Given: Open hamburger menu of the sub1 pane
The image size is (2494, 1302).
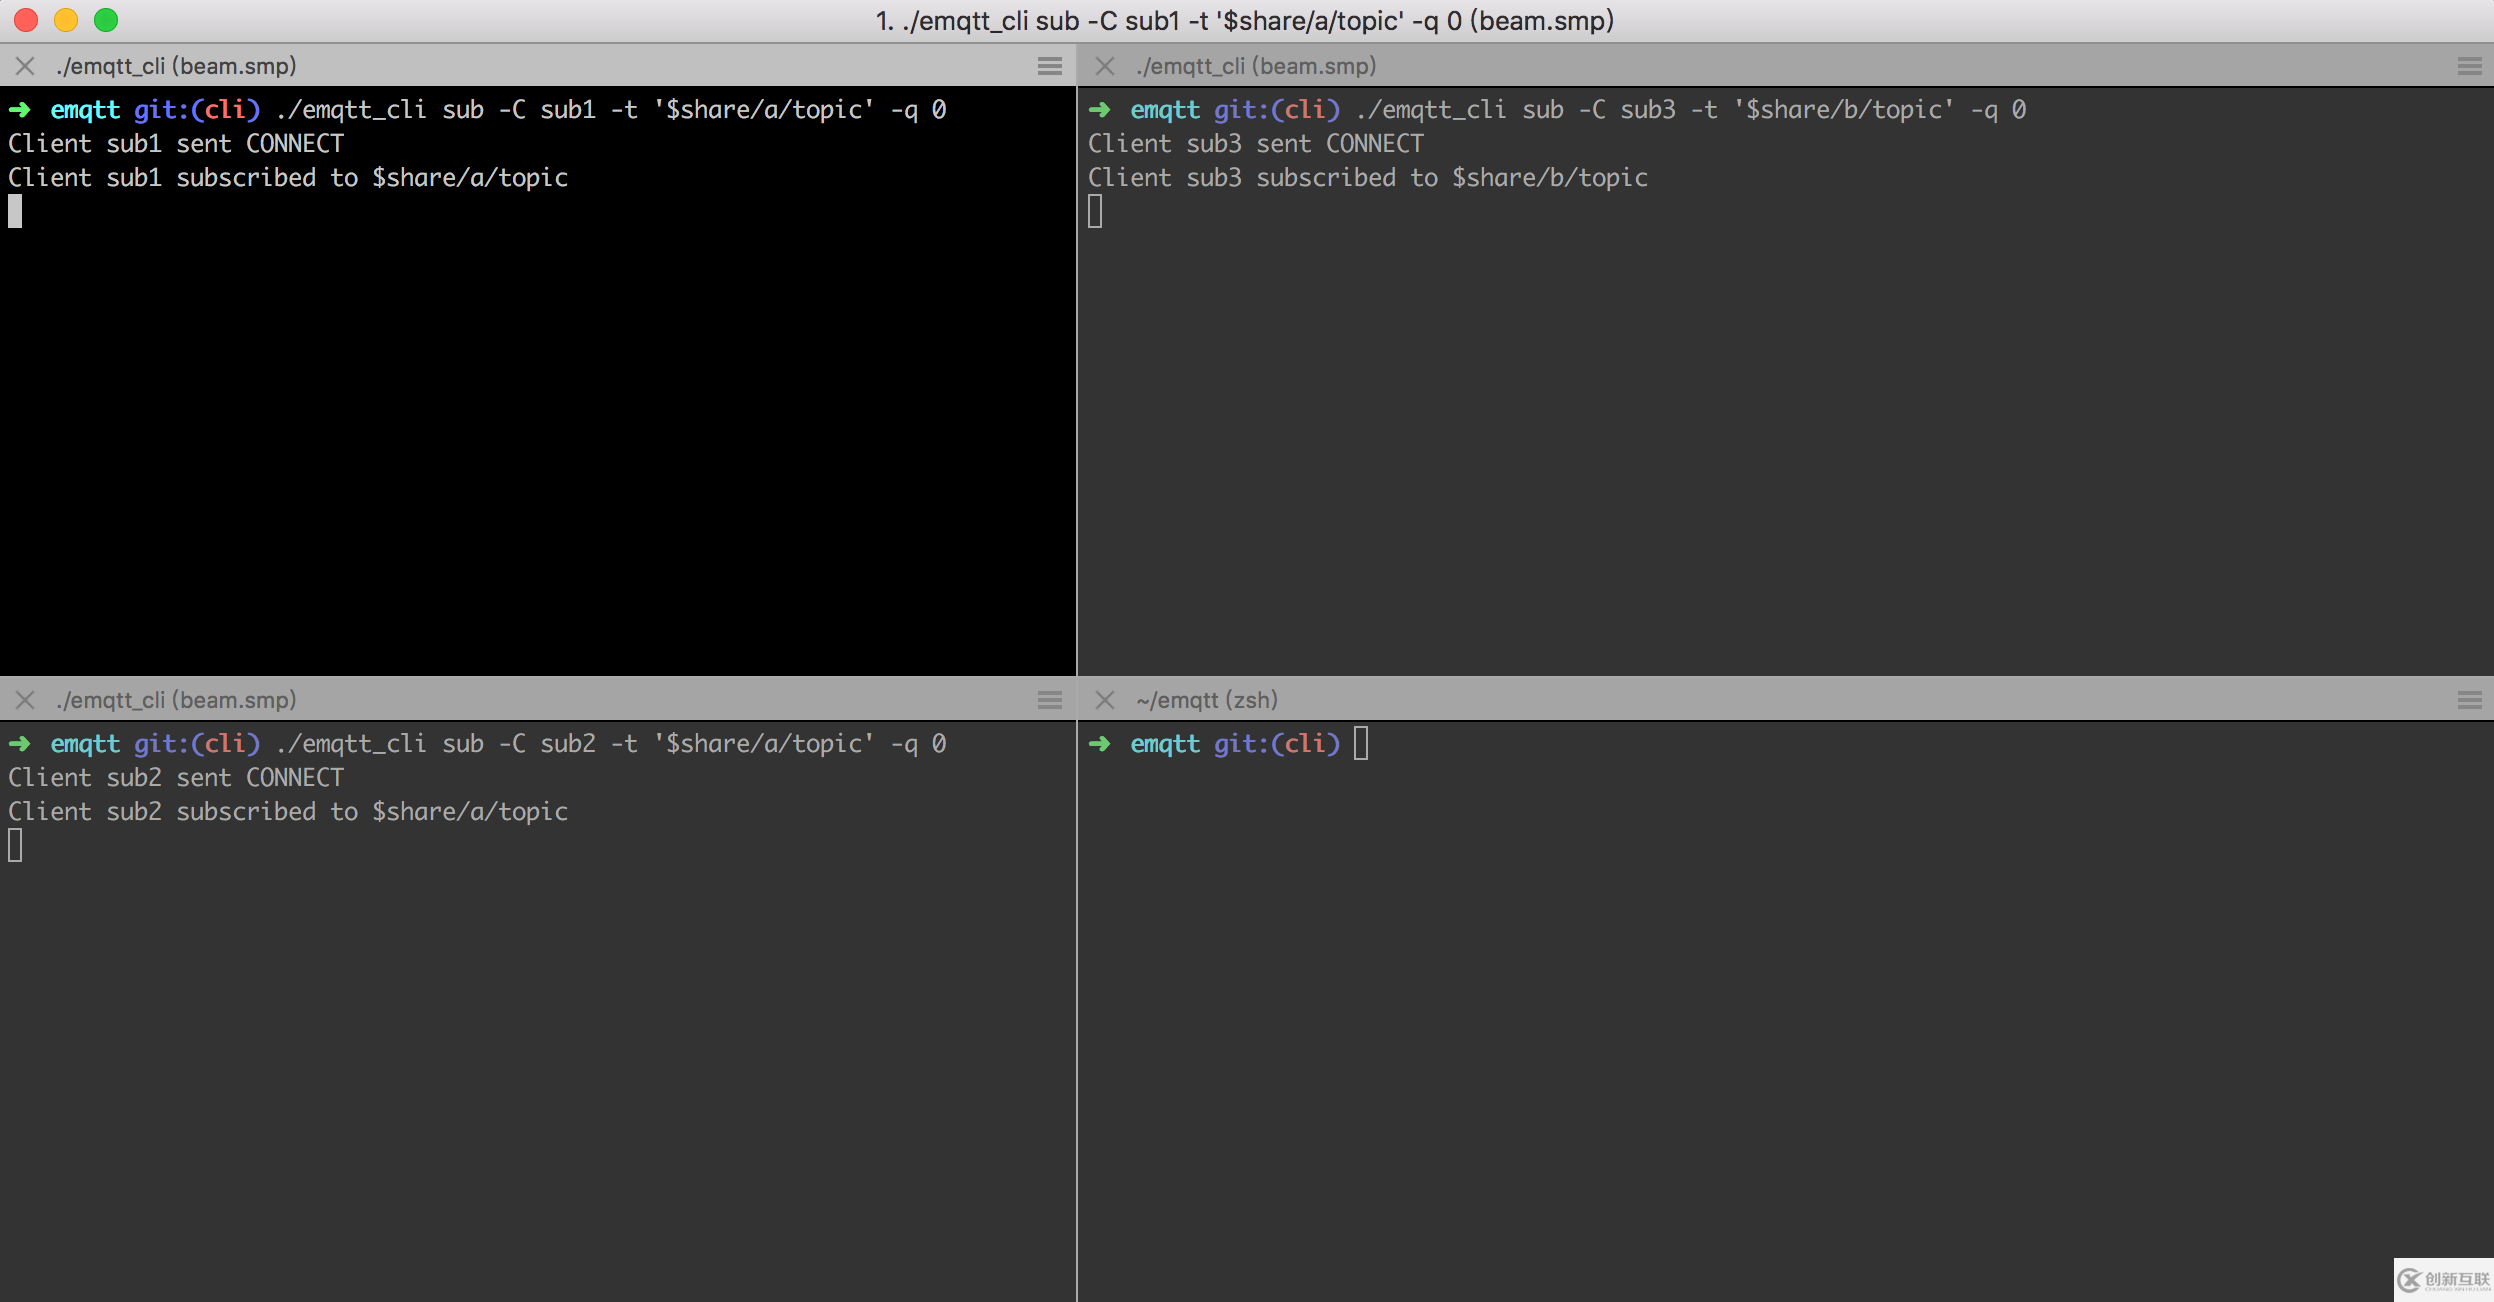Looking at the screenshot, I should (x=1050, y=66).
